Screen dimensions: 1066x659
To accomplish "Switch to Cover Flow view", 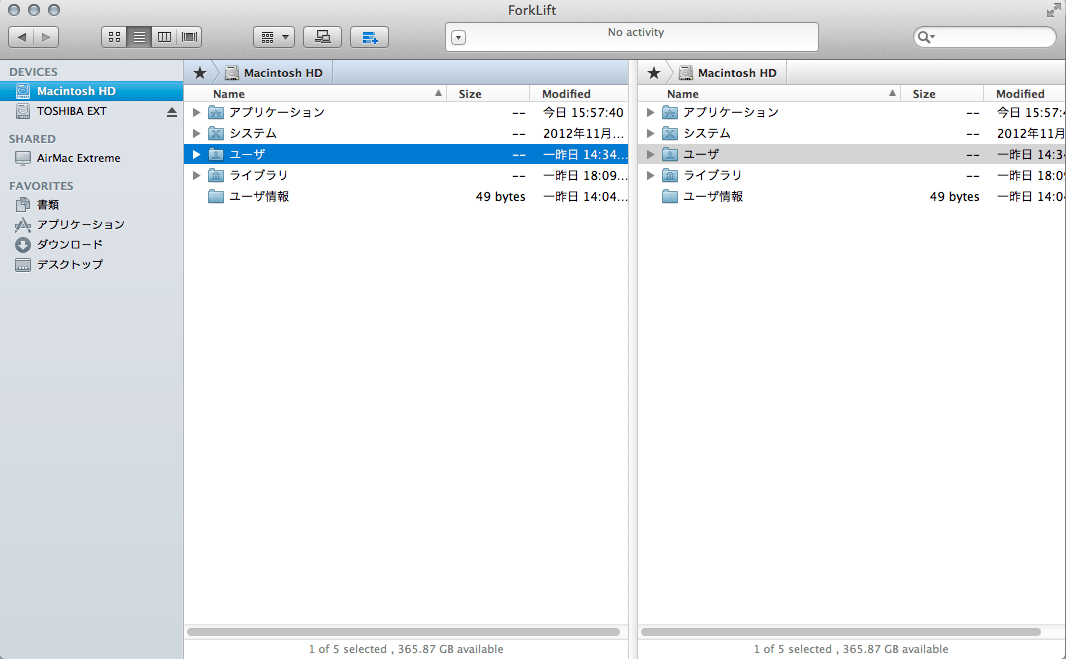I will coord(189,37).
